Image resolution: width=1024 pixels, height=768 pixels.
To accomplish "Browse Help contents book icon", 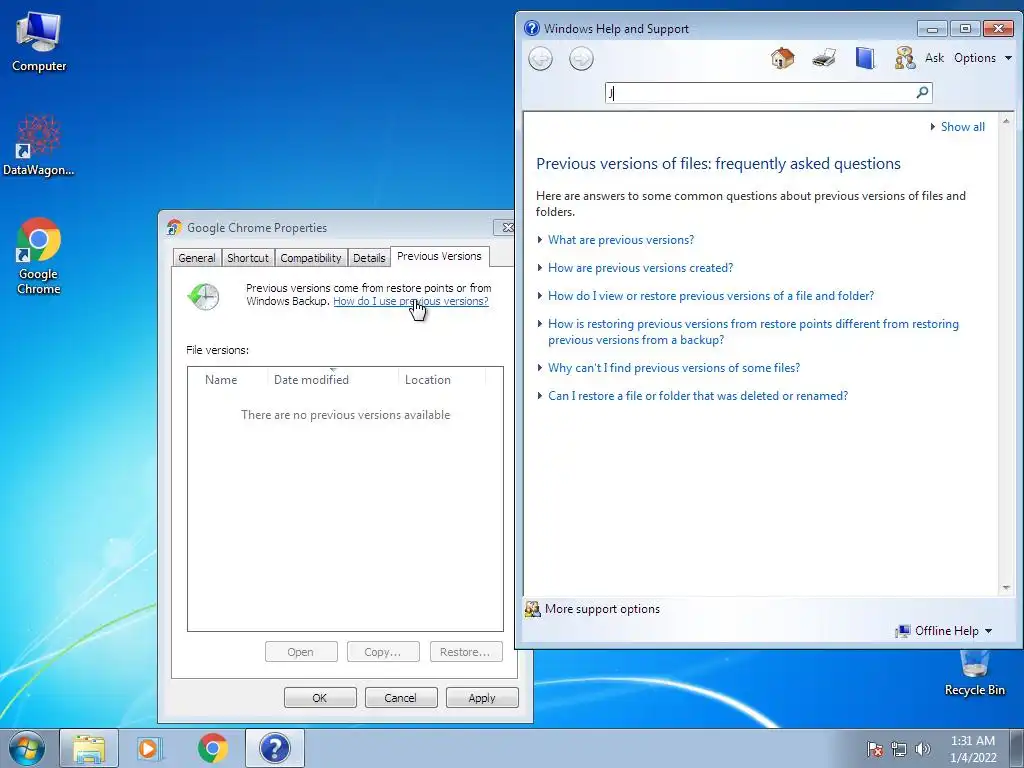I will (865, 58).
